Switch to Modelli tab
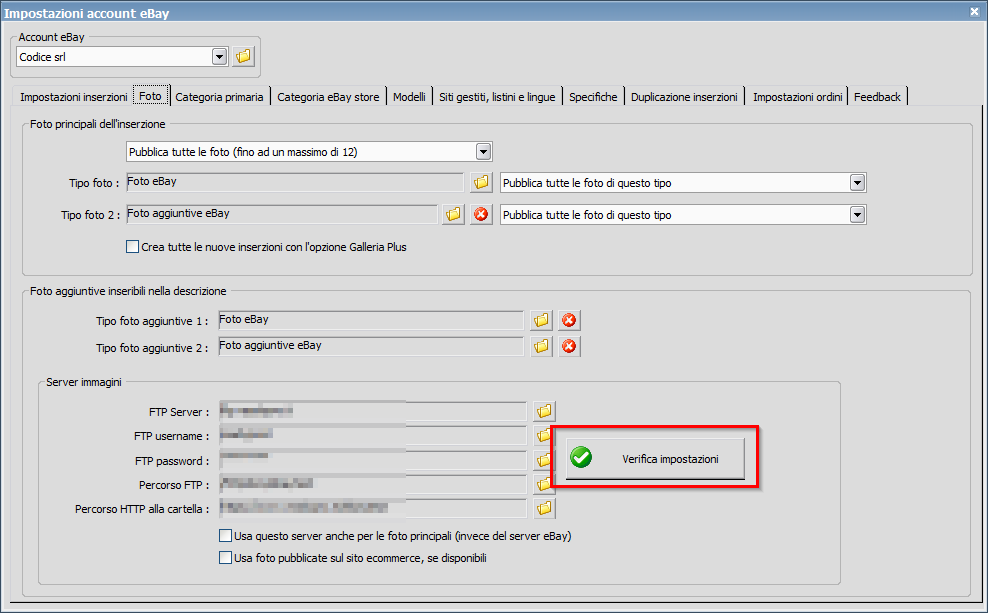The height and width of the screenshot is (613, 988). (410, 97)
